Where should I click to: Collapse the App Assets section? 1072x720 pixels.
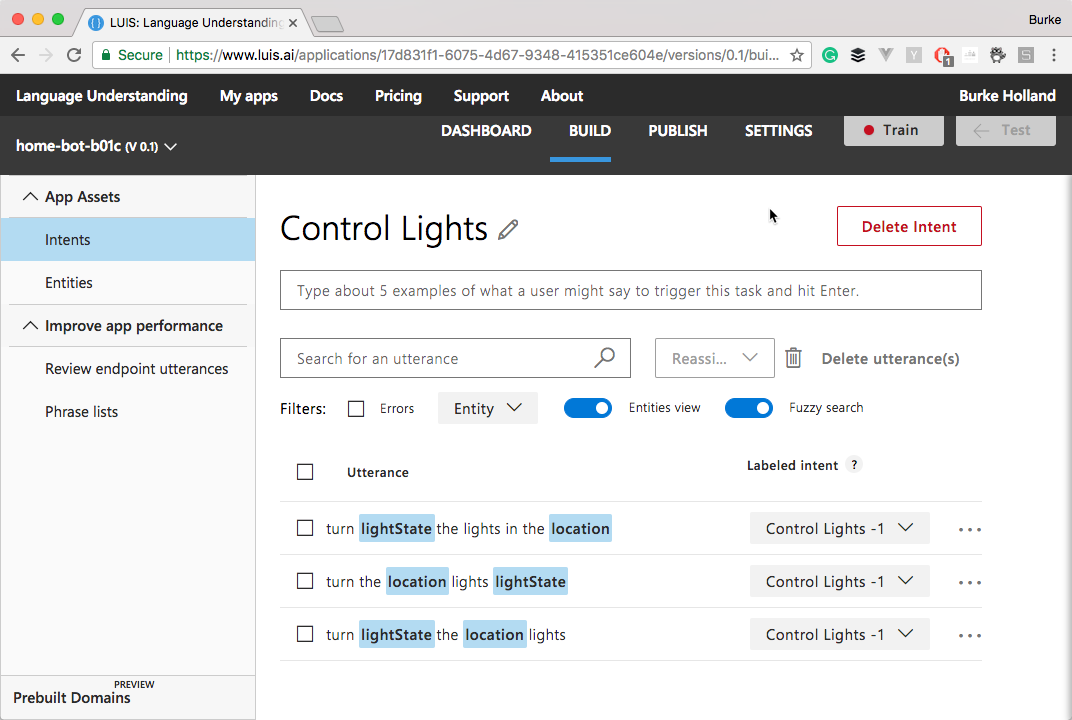pos(31,197)
